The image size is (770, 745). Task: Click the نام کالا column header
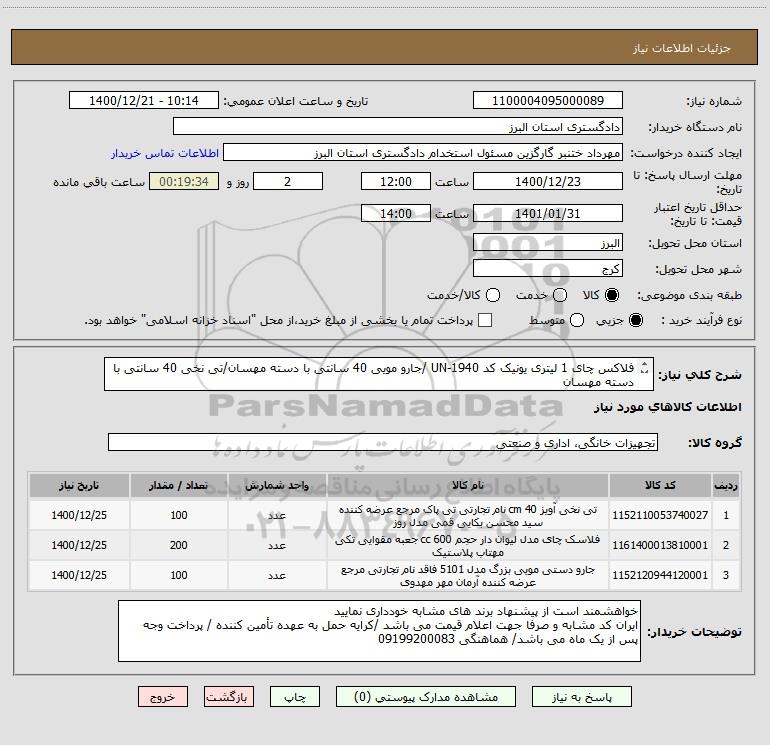point(468,485)
